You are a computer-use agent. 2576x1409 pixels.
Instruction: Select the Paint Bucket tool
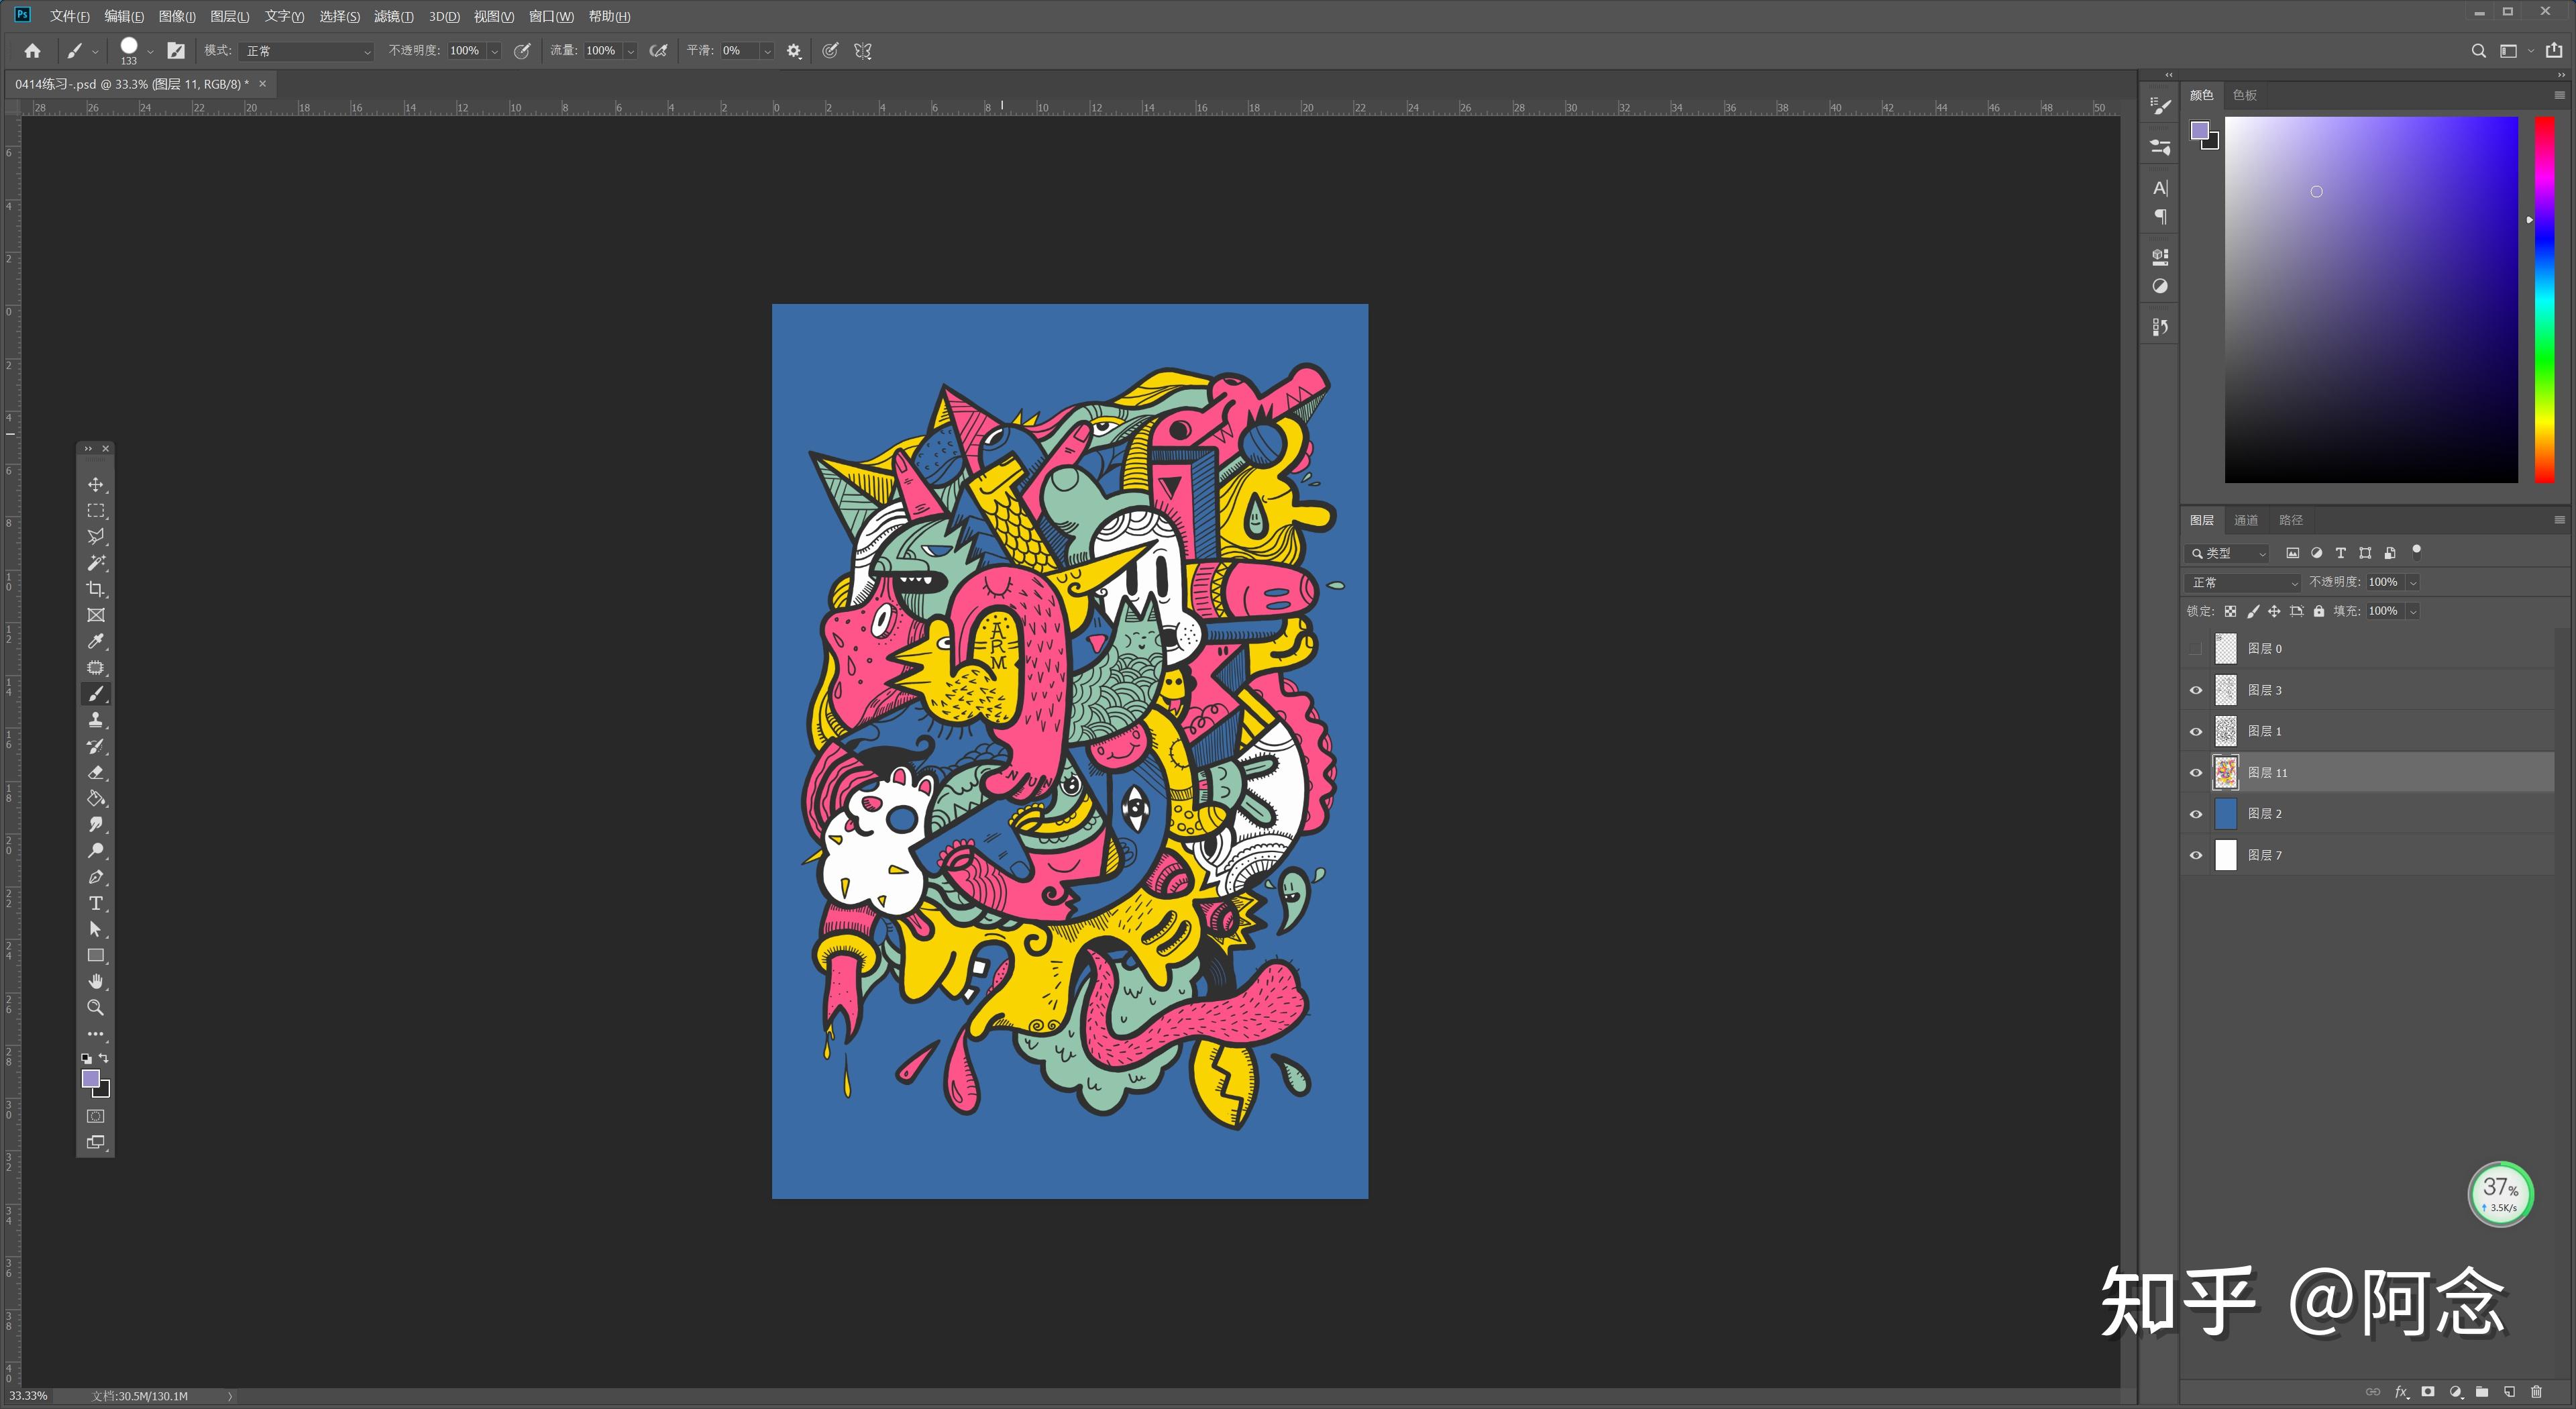pos(95,798)
